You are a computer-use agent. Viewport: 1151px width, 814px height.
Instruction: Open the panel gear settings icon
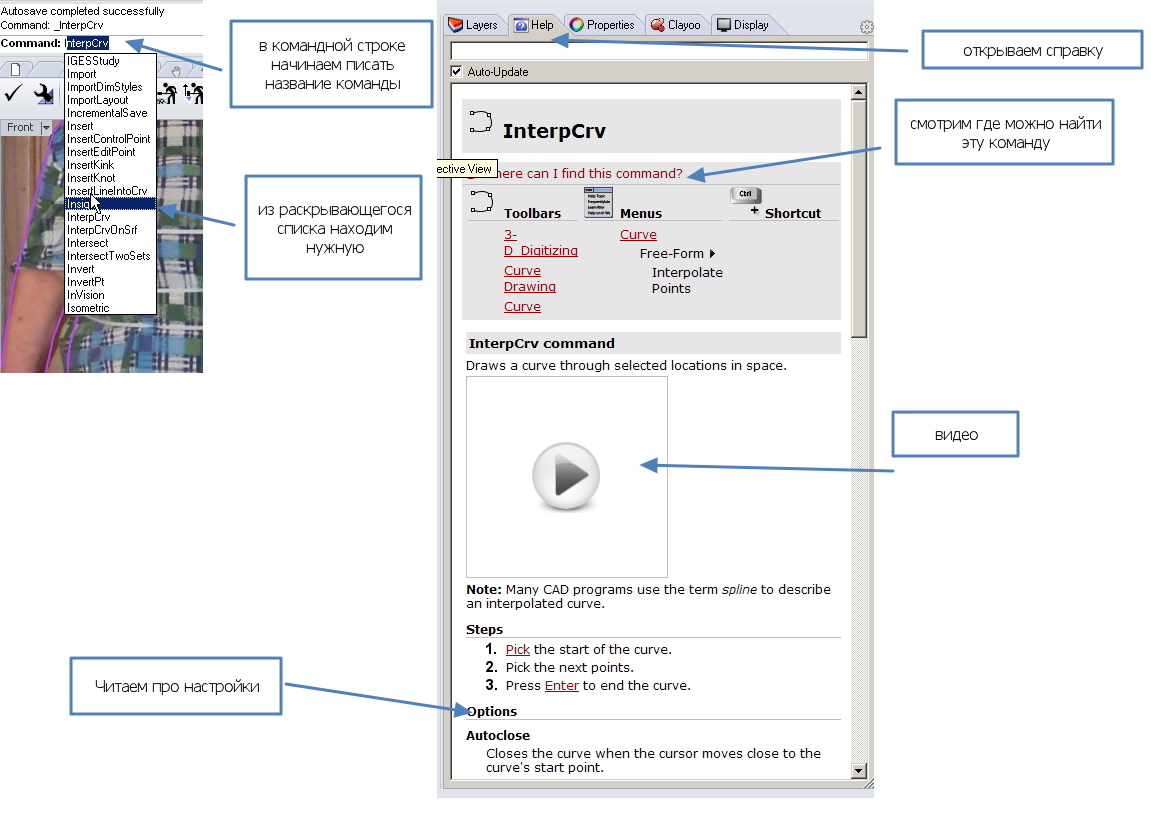point(866,27)
